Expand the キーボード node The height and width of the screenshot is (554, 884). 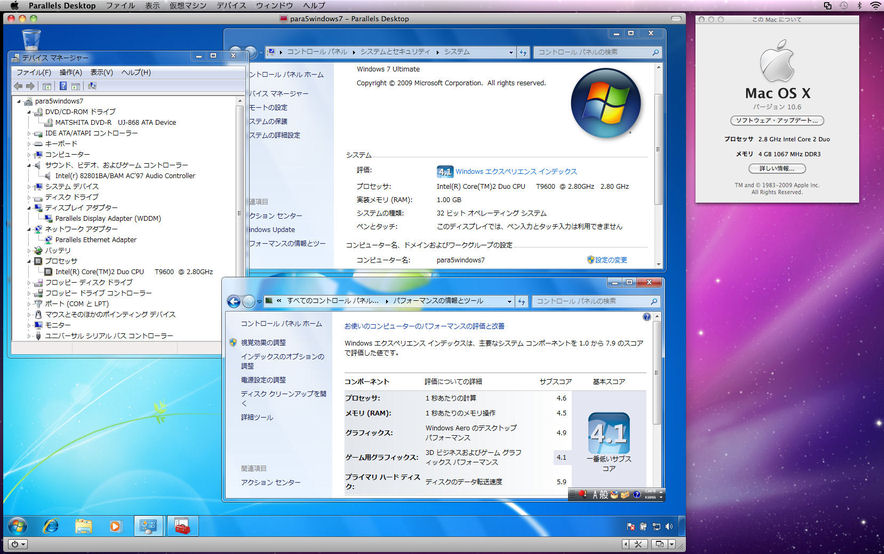29,144
